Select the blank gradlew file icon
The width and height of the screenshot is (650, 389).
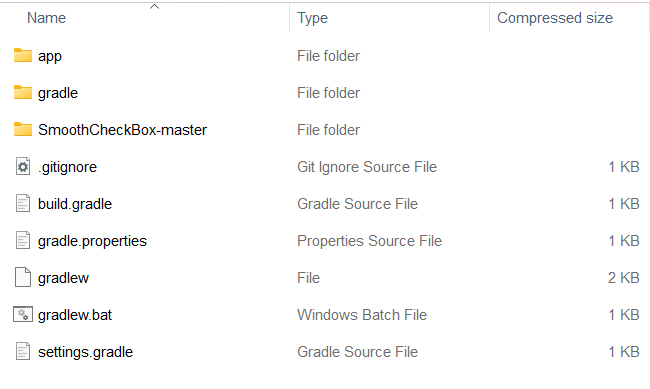[x=23, y=277]
